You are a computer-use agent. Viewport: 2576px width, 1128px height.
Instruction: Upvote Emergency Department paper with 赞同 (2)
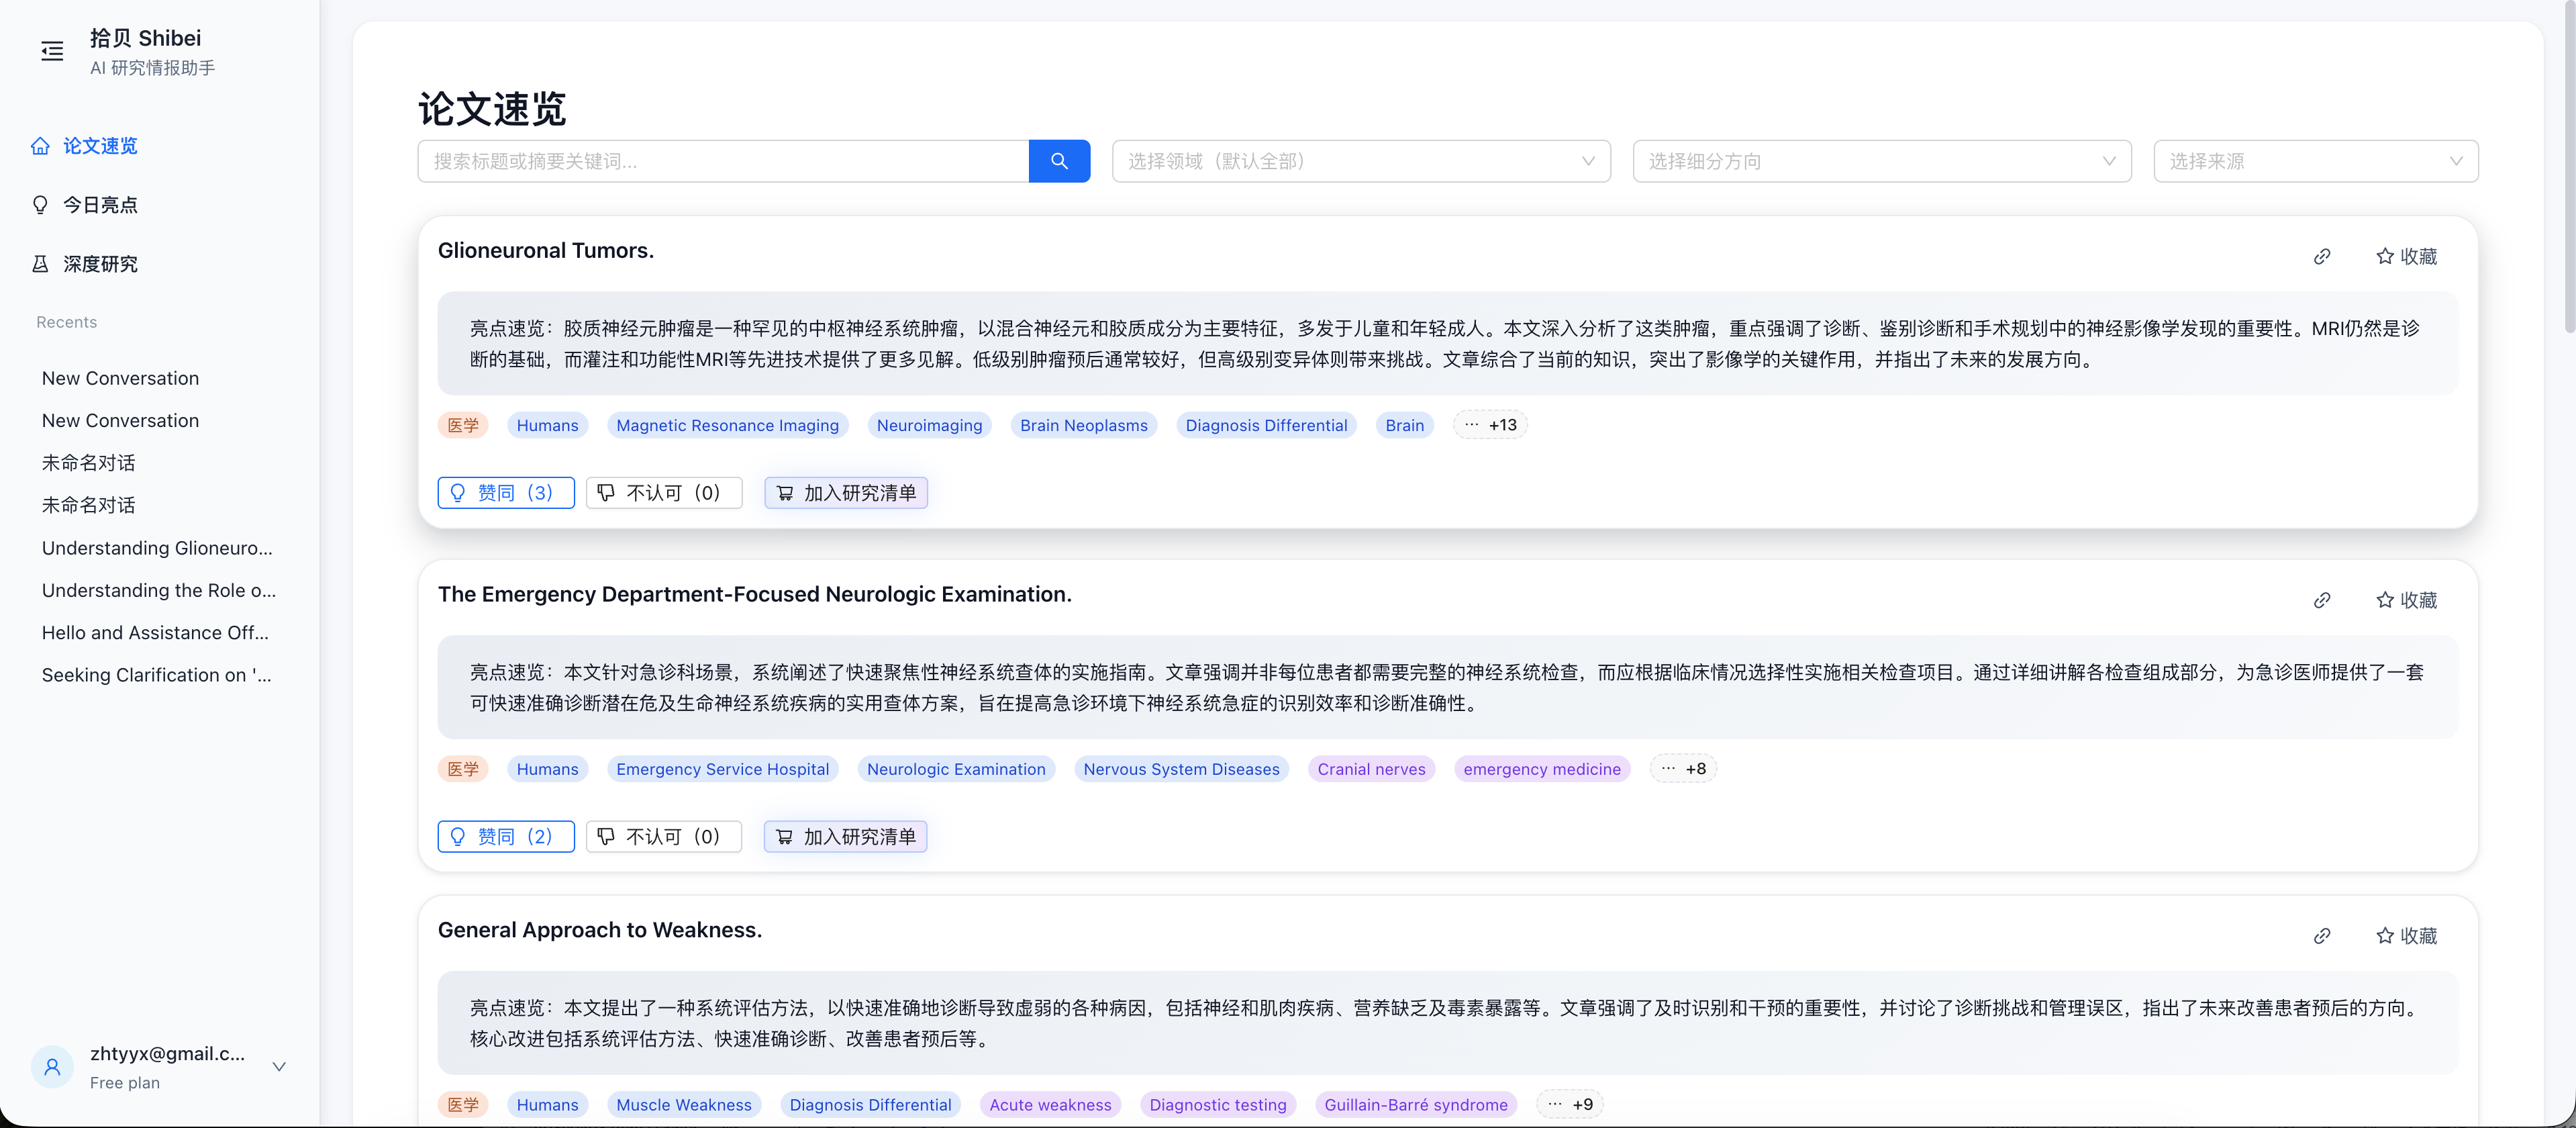506,836
